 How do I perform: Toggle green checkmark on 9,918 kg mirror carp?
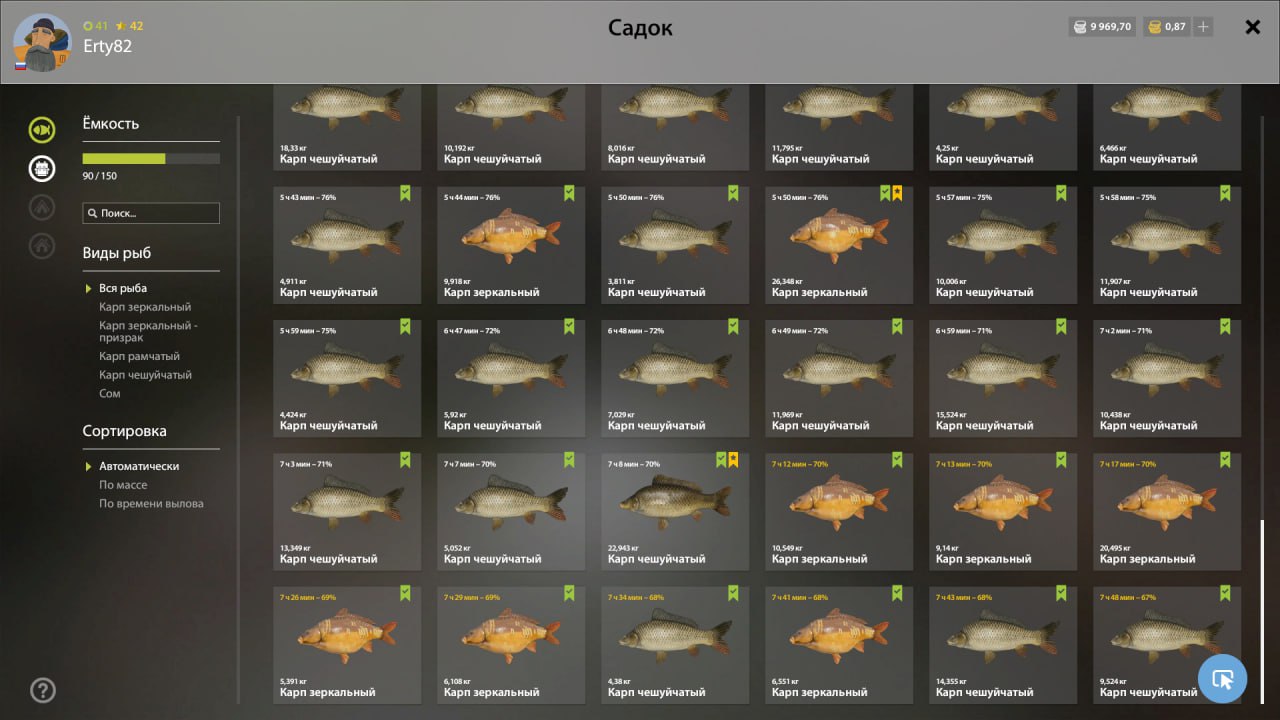[569, 193]
